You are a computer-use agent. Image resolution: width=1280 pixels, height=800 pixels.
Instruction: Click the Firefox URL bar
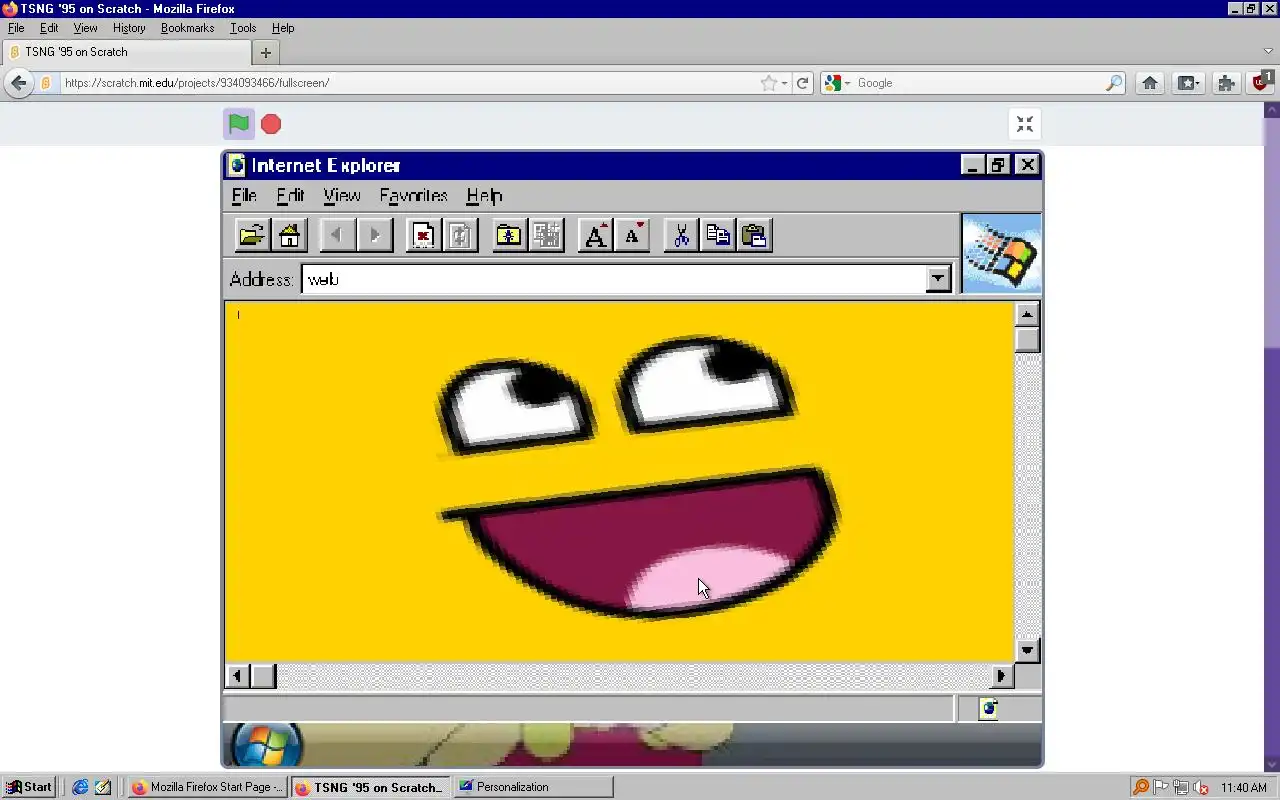pyautogui.click(x=410, y=83)
